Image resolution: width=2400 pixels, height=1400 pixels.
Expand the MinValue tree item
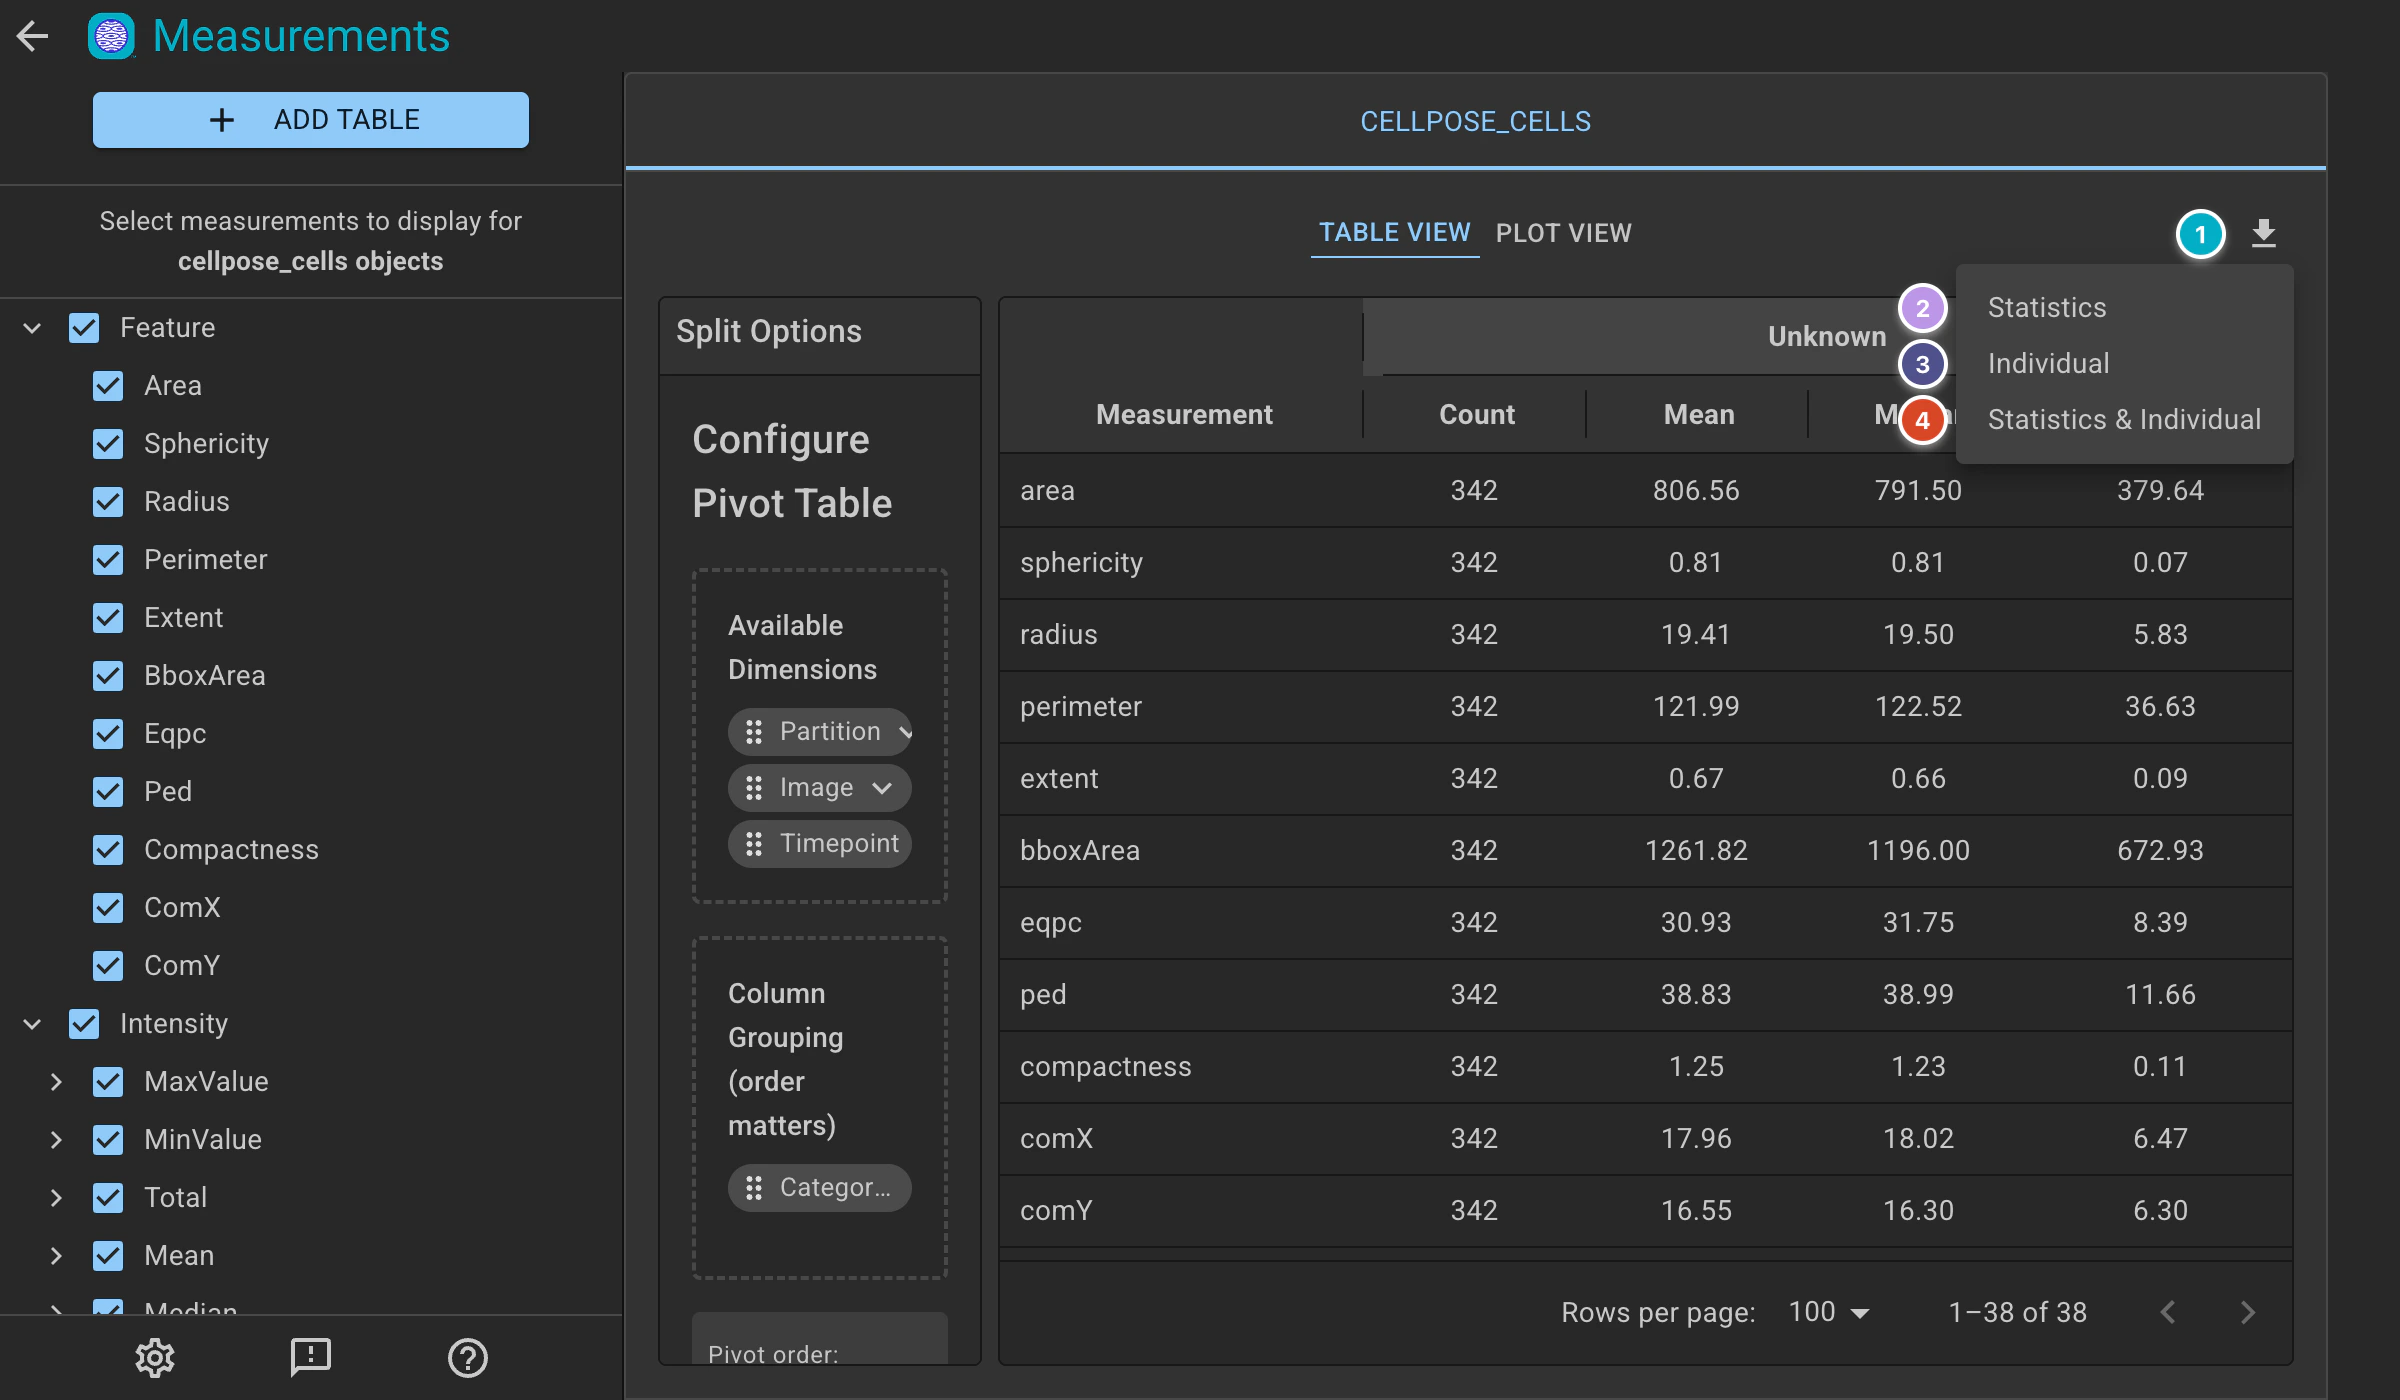56,1140
